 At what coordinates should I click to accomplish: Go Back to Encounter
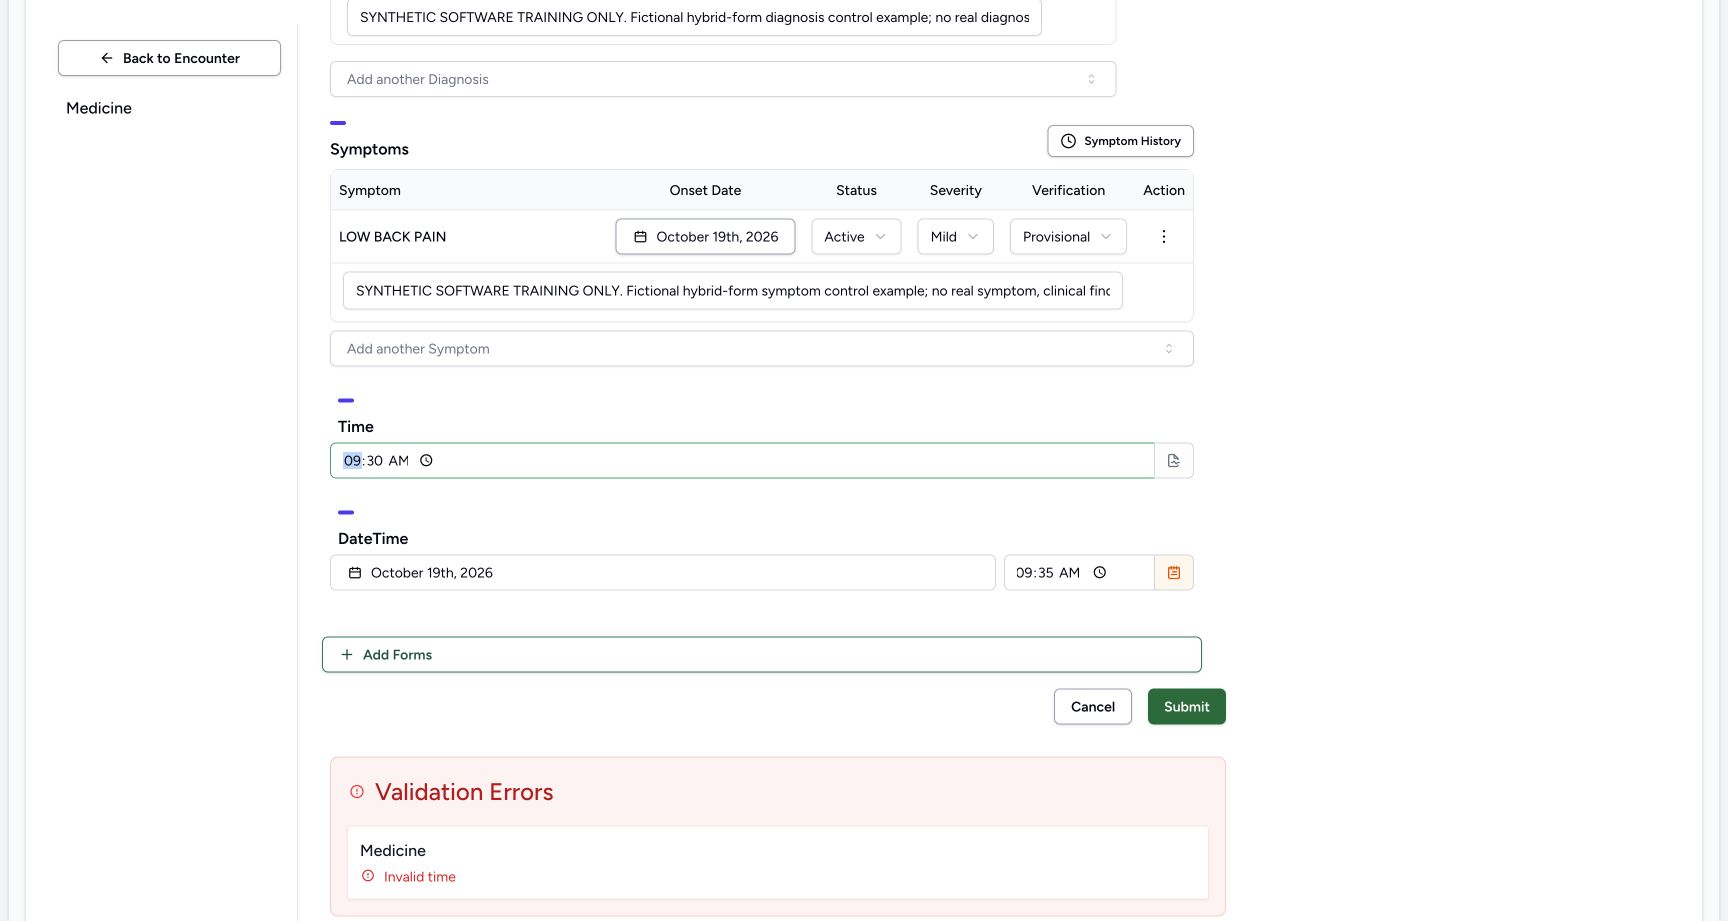[169, 58]
